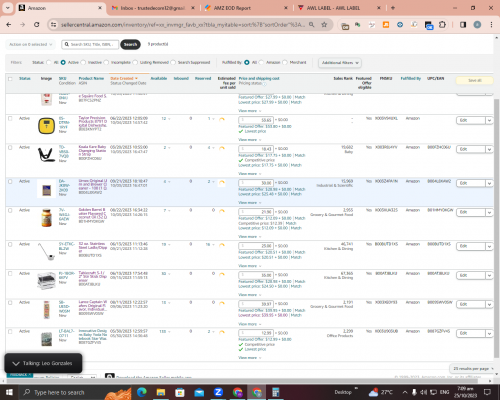The image size is (500, 400).
Task: Show hidden system tray icons
Action: tap(405, 392)
